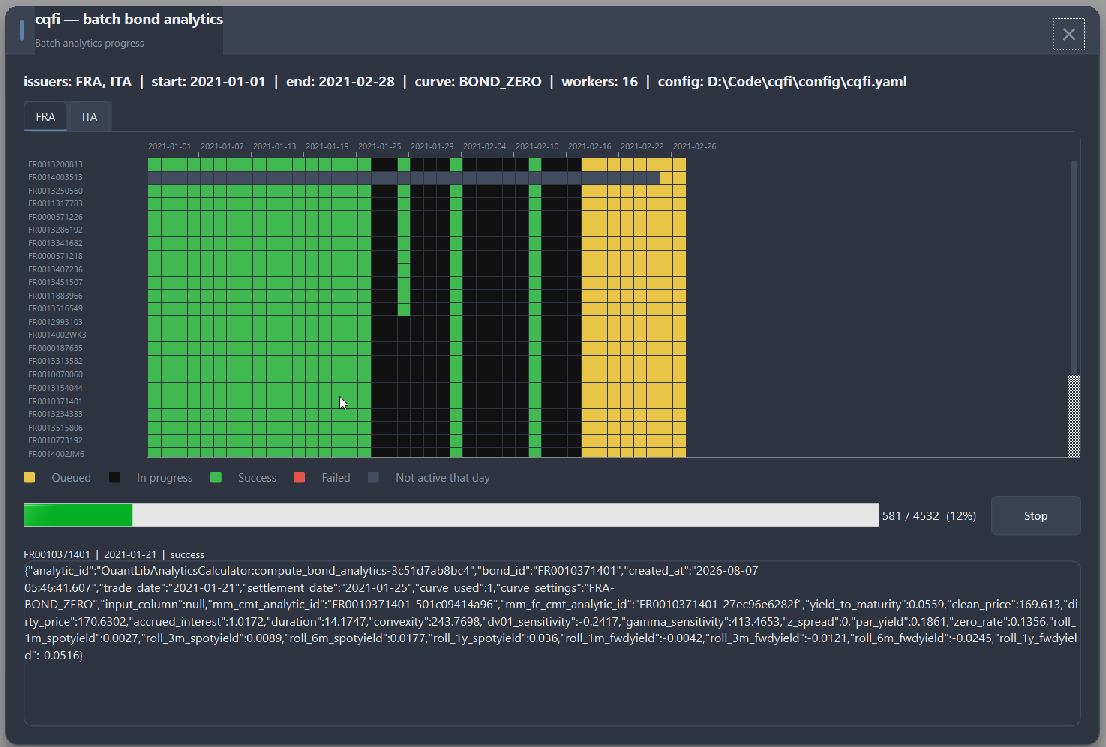Click the 2021-01-13 date column header
The height and width of the screenshot is (747, 1106).
click(274, 146)
